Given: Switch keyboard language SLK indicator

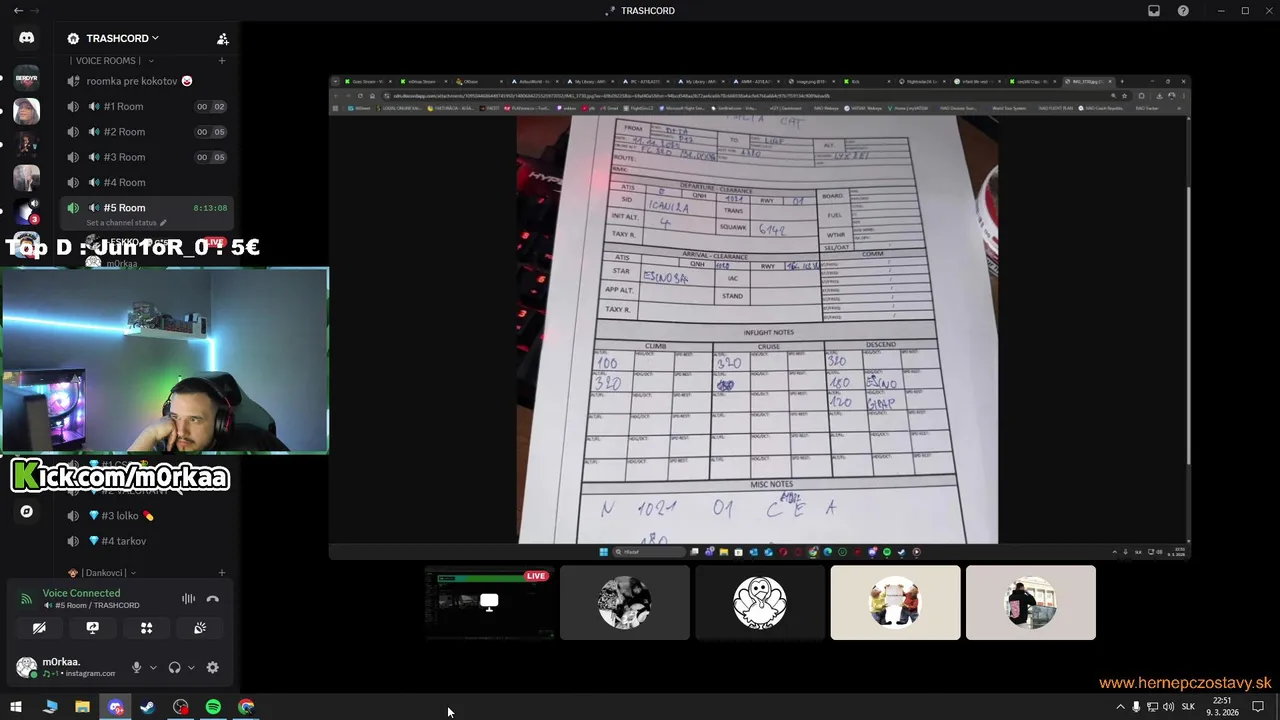Looking at the screenshot, I should click(x=1188, y=707).
